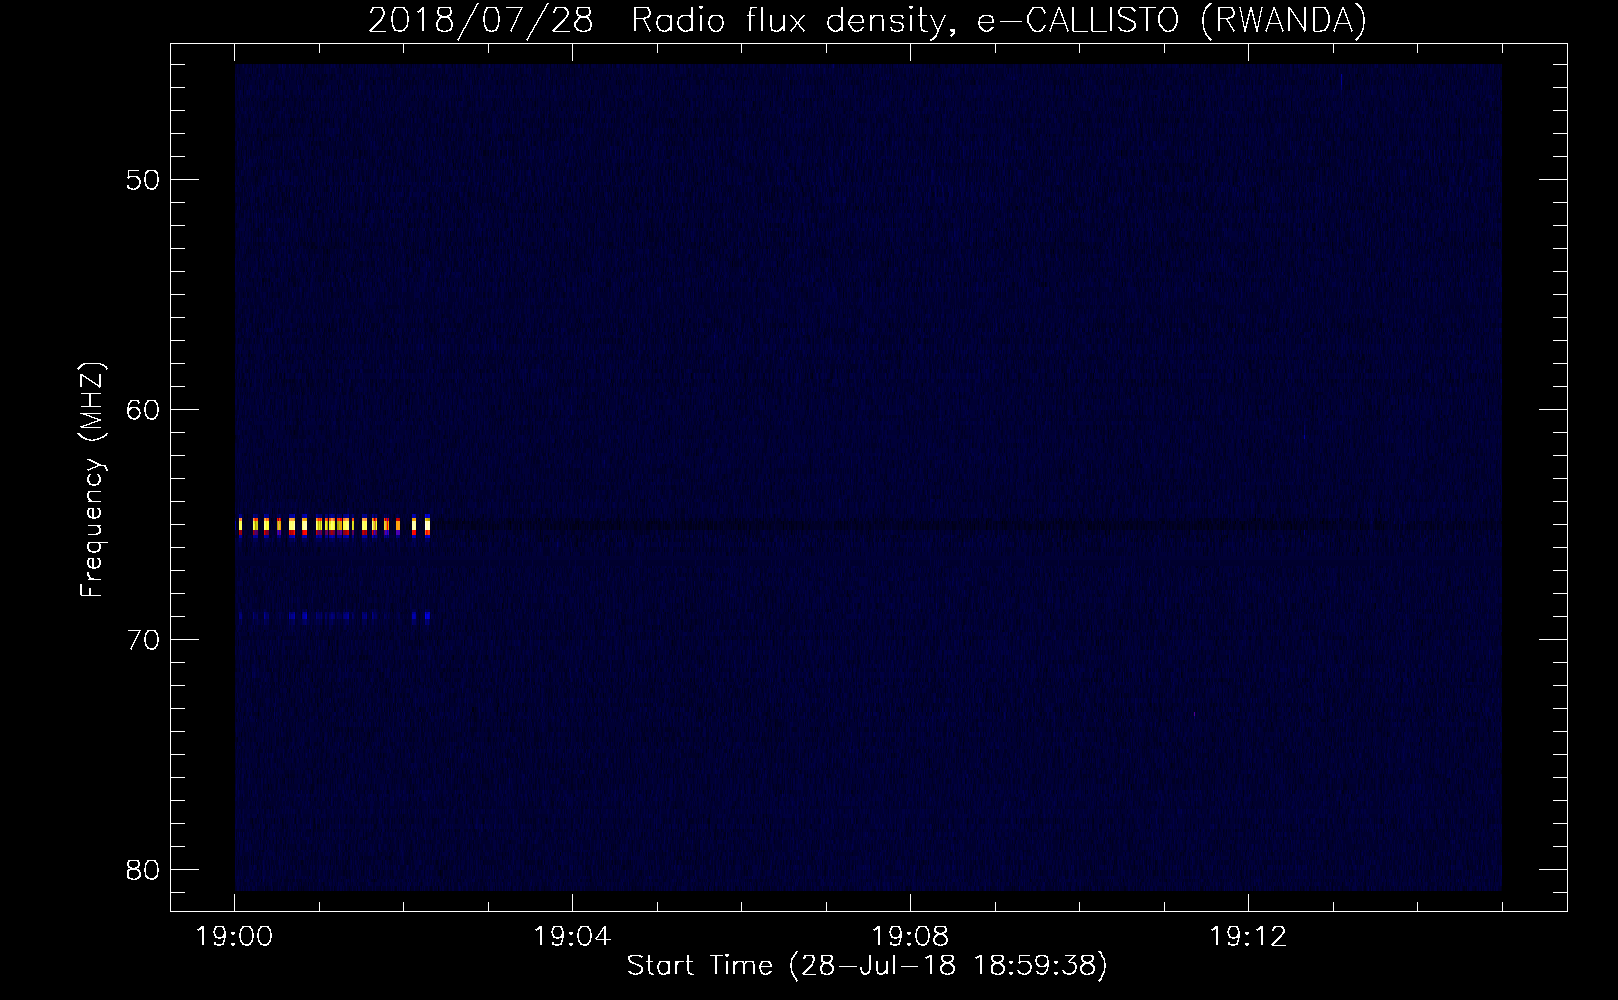Click the faint blue band near 69 MHz

[x=334, y=617]
